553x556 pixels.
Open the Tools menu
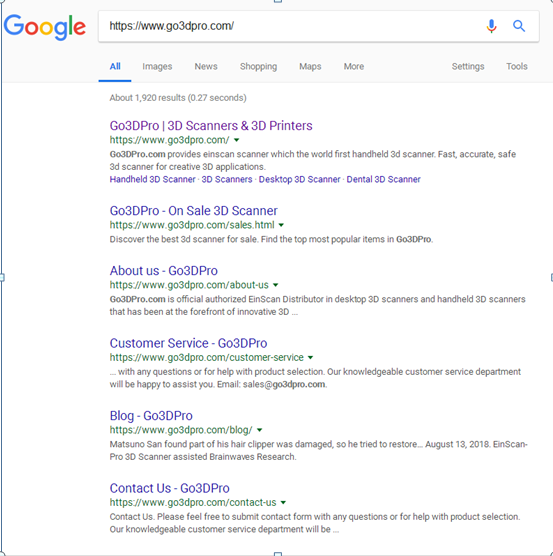pos(516,66)
